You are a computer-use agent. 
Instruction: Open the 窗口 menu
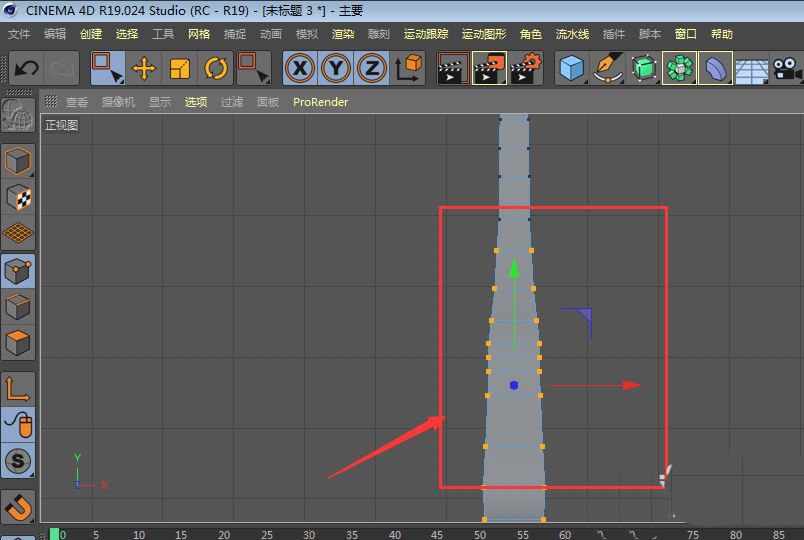click(686, 34)
